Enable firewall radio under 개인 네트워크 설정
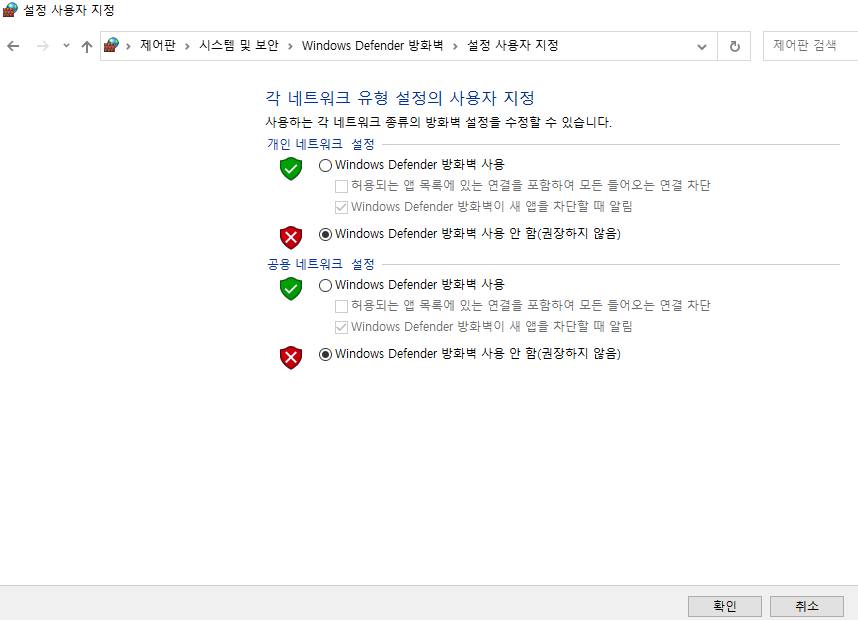 tap(325, 165)
